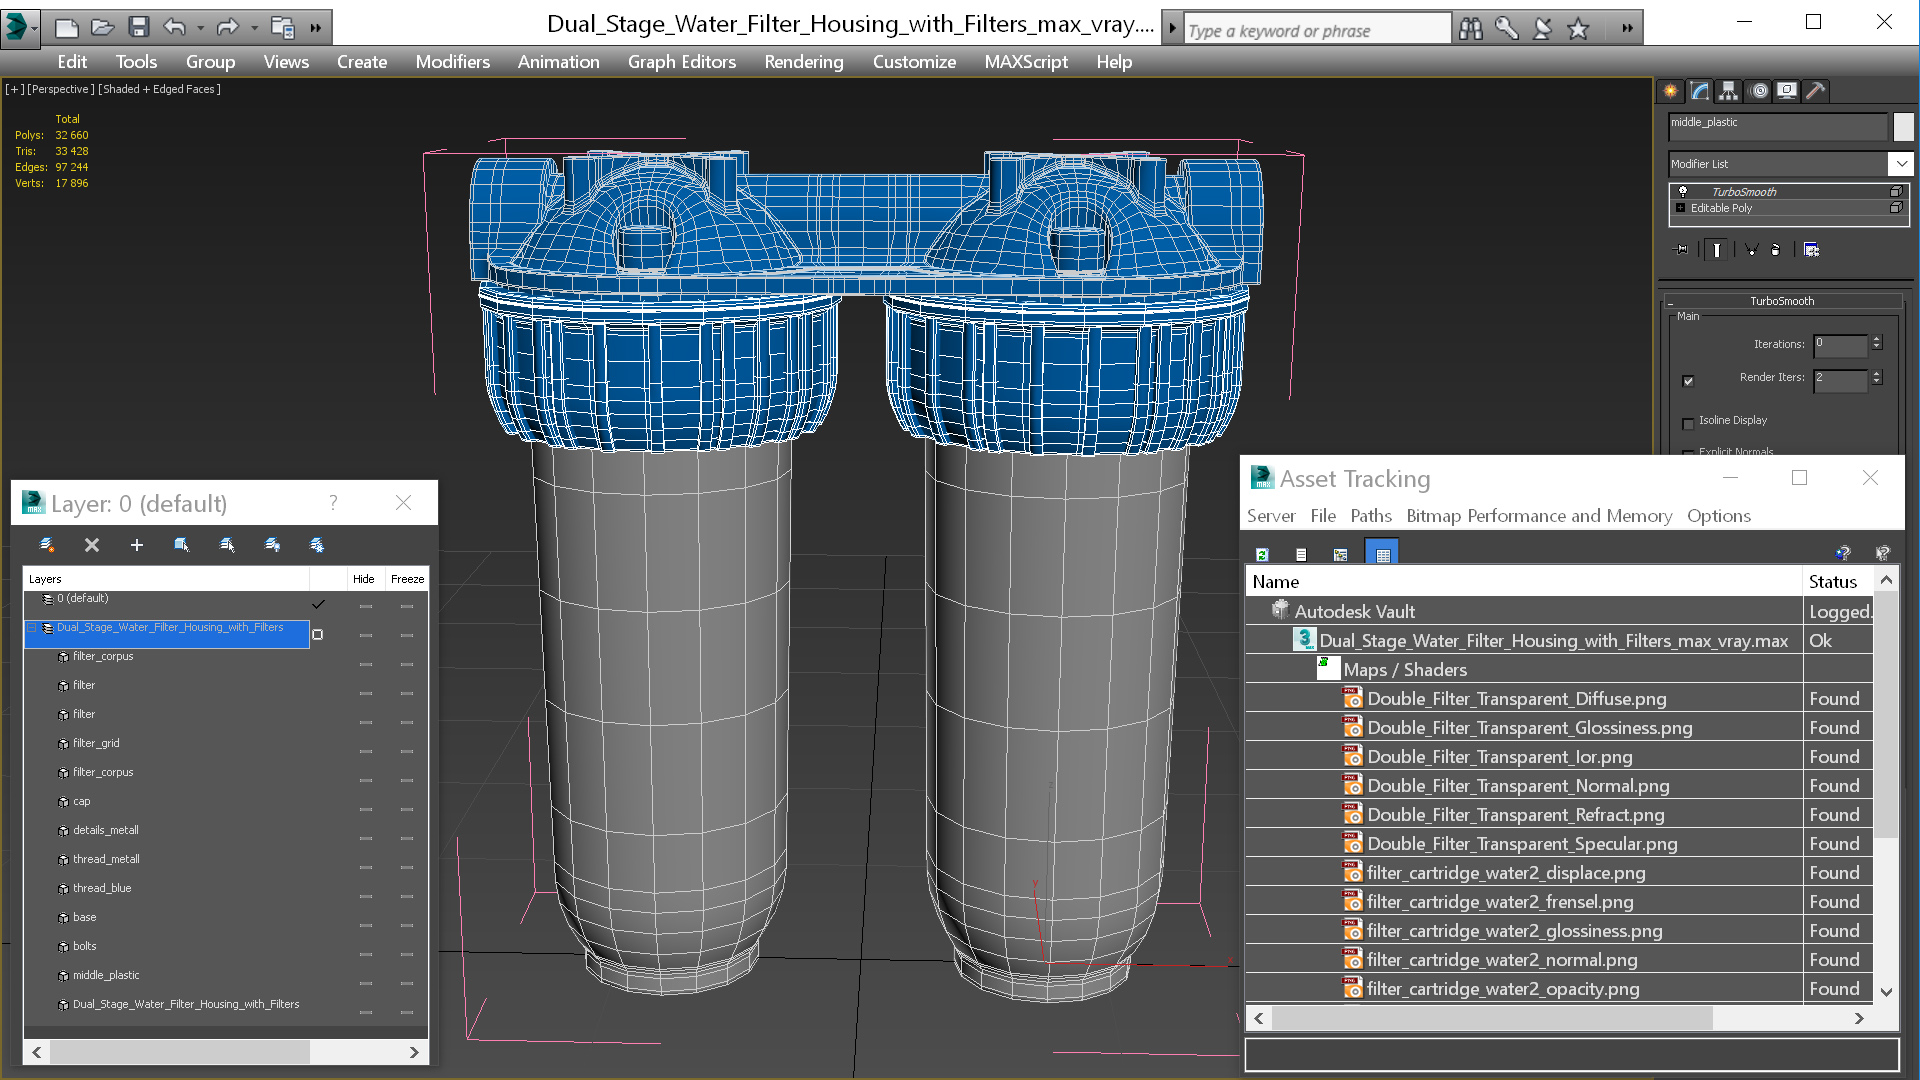Click Configure Modifier Sets icon
The height and width of the screenshot is (1080, 1920).
[1812, 250]
